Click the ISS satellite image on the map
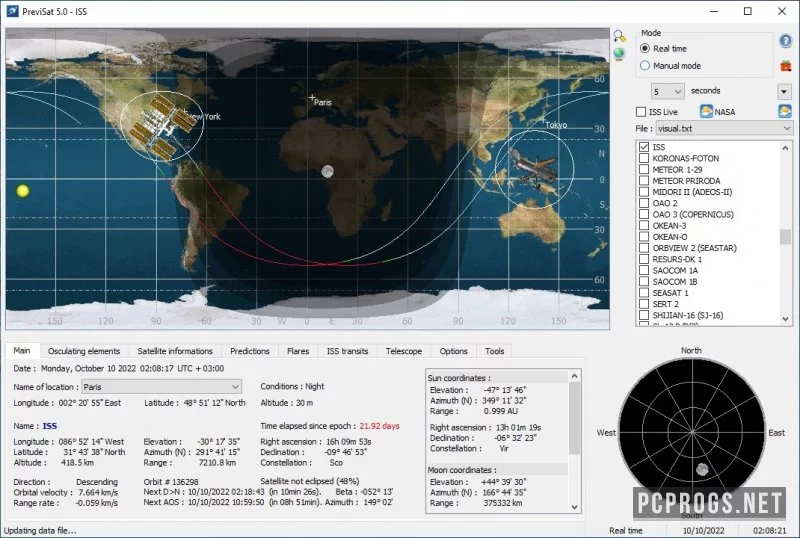Screen dimensions: 800x538 click(162, 127)
